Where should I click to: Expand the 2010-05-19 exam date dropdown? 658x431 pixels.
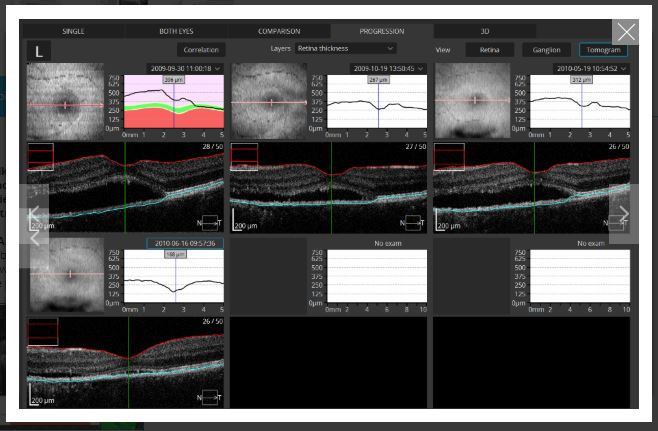pyautogui.click(x=590, y=68)
